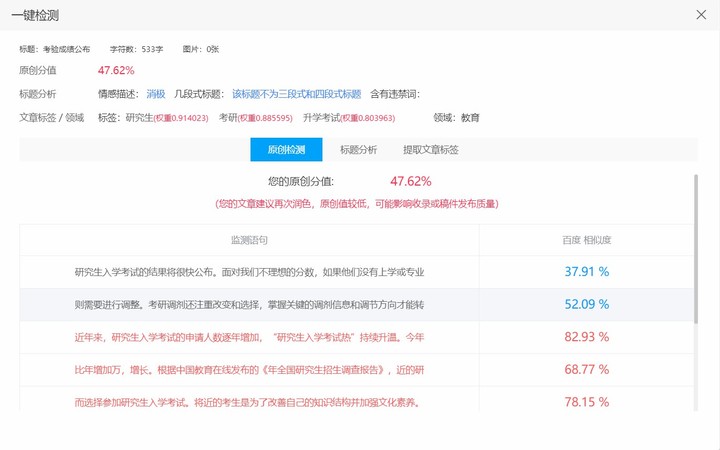The height and width of the screenshot is (450, 720).
Task: Open the 标题分析 tab
Action: click(358, 150)
